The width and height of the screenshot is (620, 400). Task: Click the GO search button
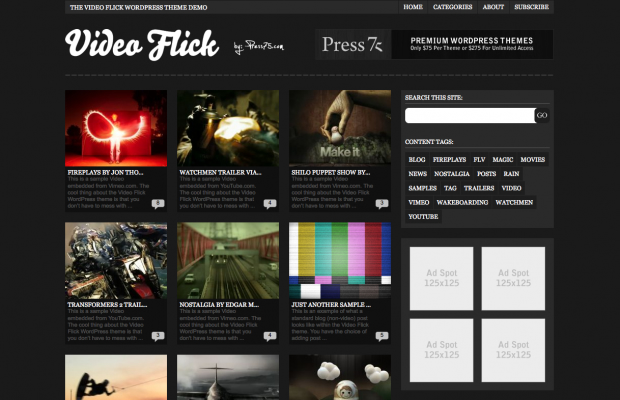click(542, 115)
